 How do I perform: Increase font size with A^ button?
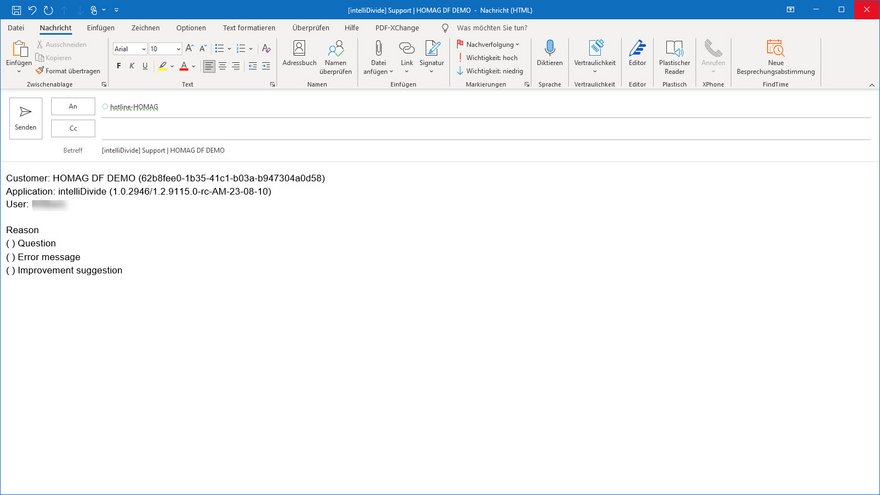190,48
